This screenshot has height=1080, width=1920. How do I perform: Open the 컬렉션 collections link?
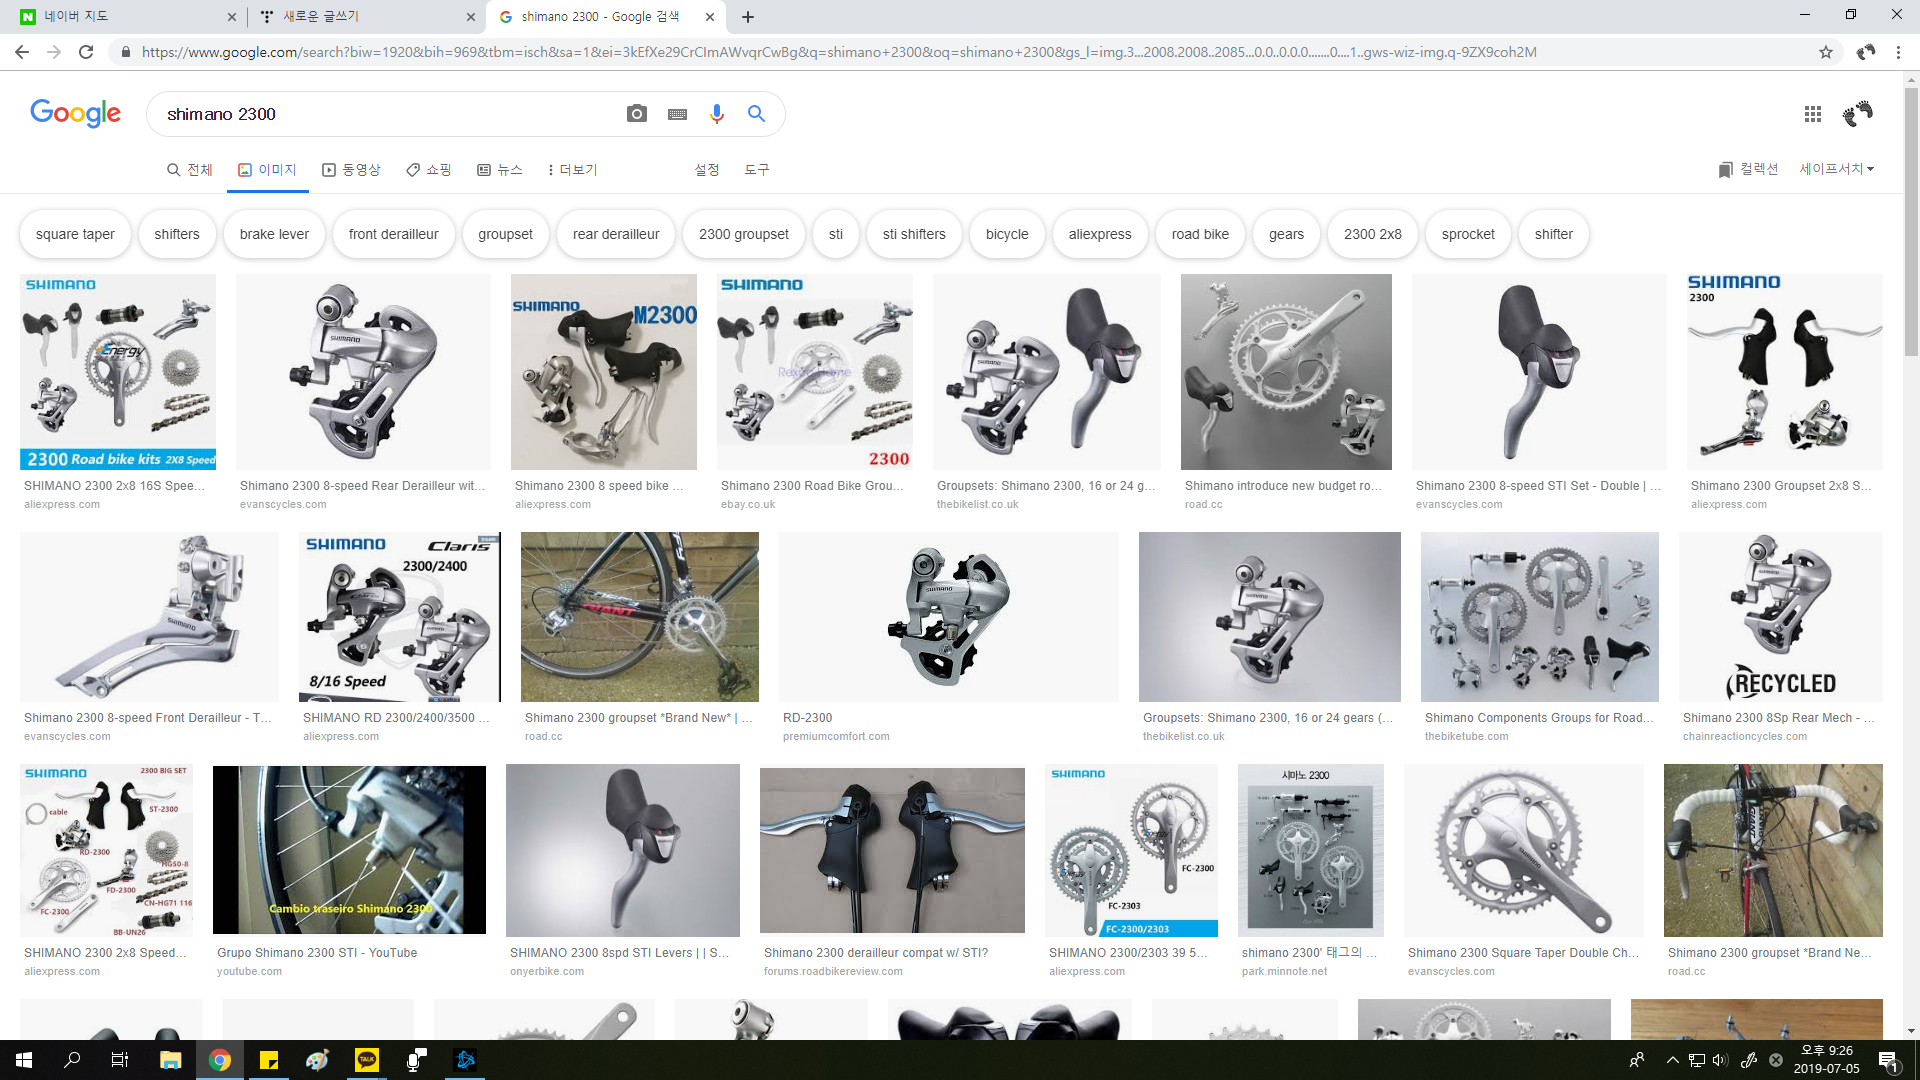(1748, 169)
